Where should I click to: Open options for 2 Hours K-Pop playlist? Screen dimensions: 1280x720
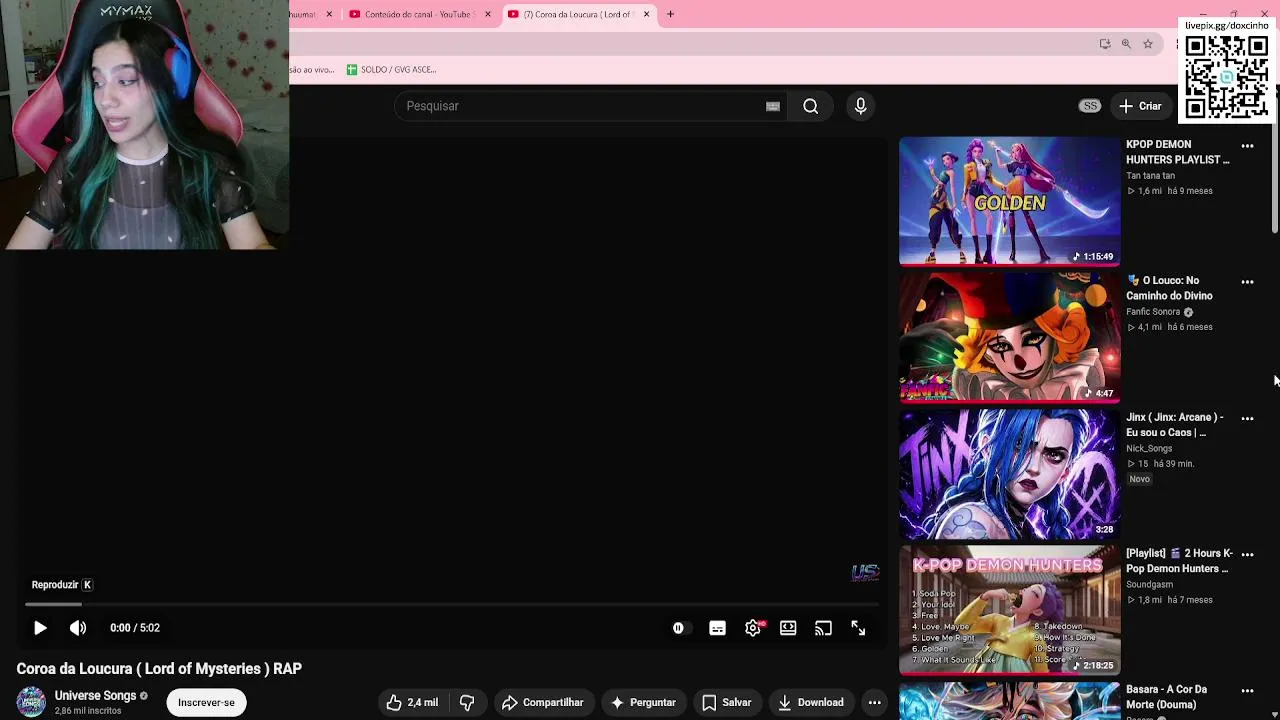1247,554
